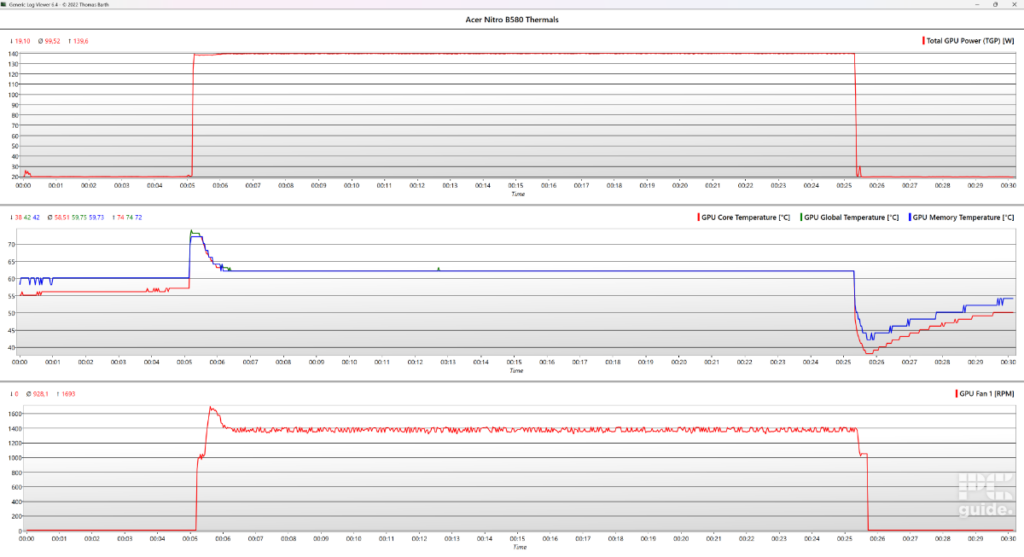Click the 00:25 tick on the power chart time axis
This screenshot has height=557, width=1024.
point(844,185)
